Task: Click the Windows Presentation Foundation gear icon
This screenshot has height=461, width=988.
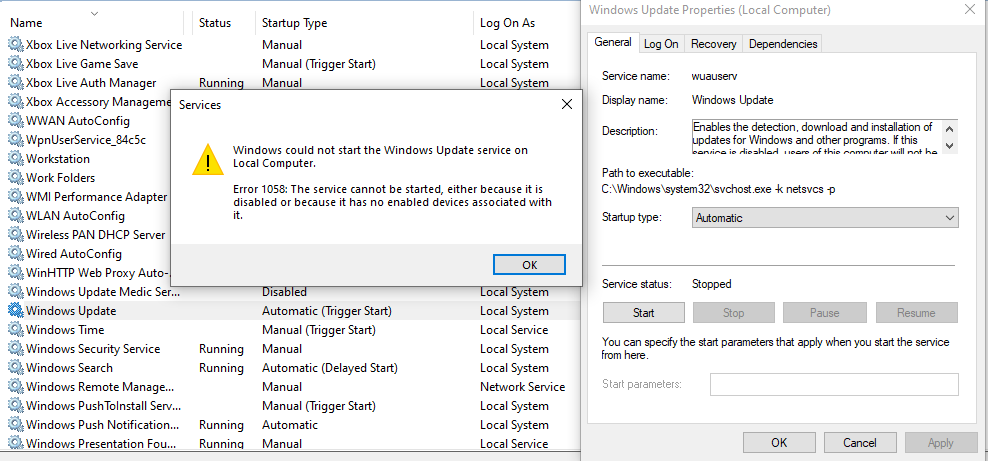Action: click(14, 443)
